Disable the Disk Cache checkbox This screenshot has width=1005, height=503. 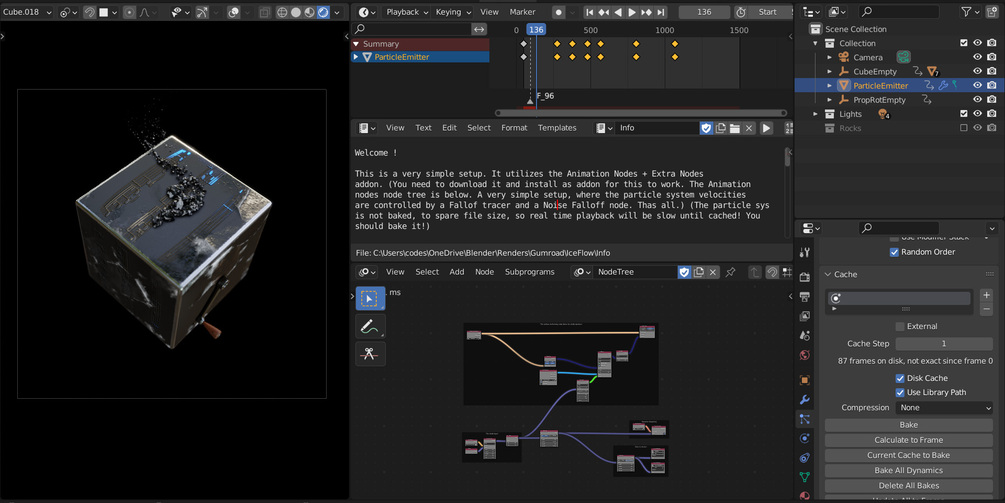[900, 378]
